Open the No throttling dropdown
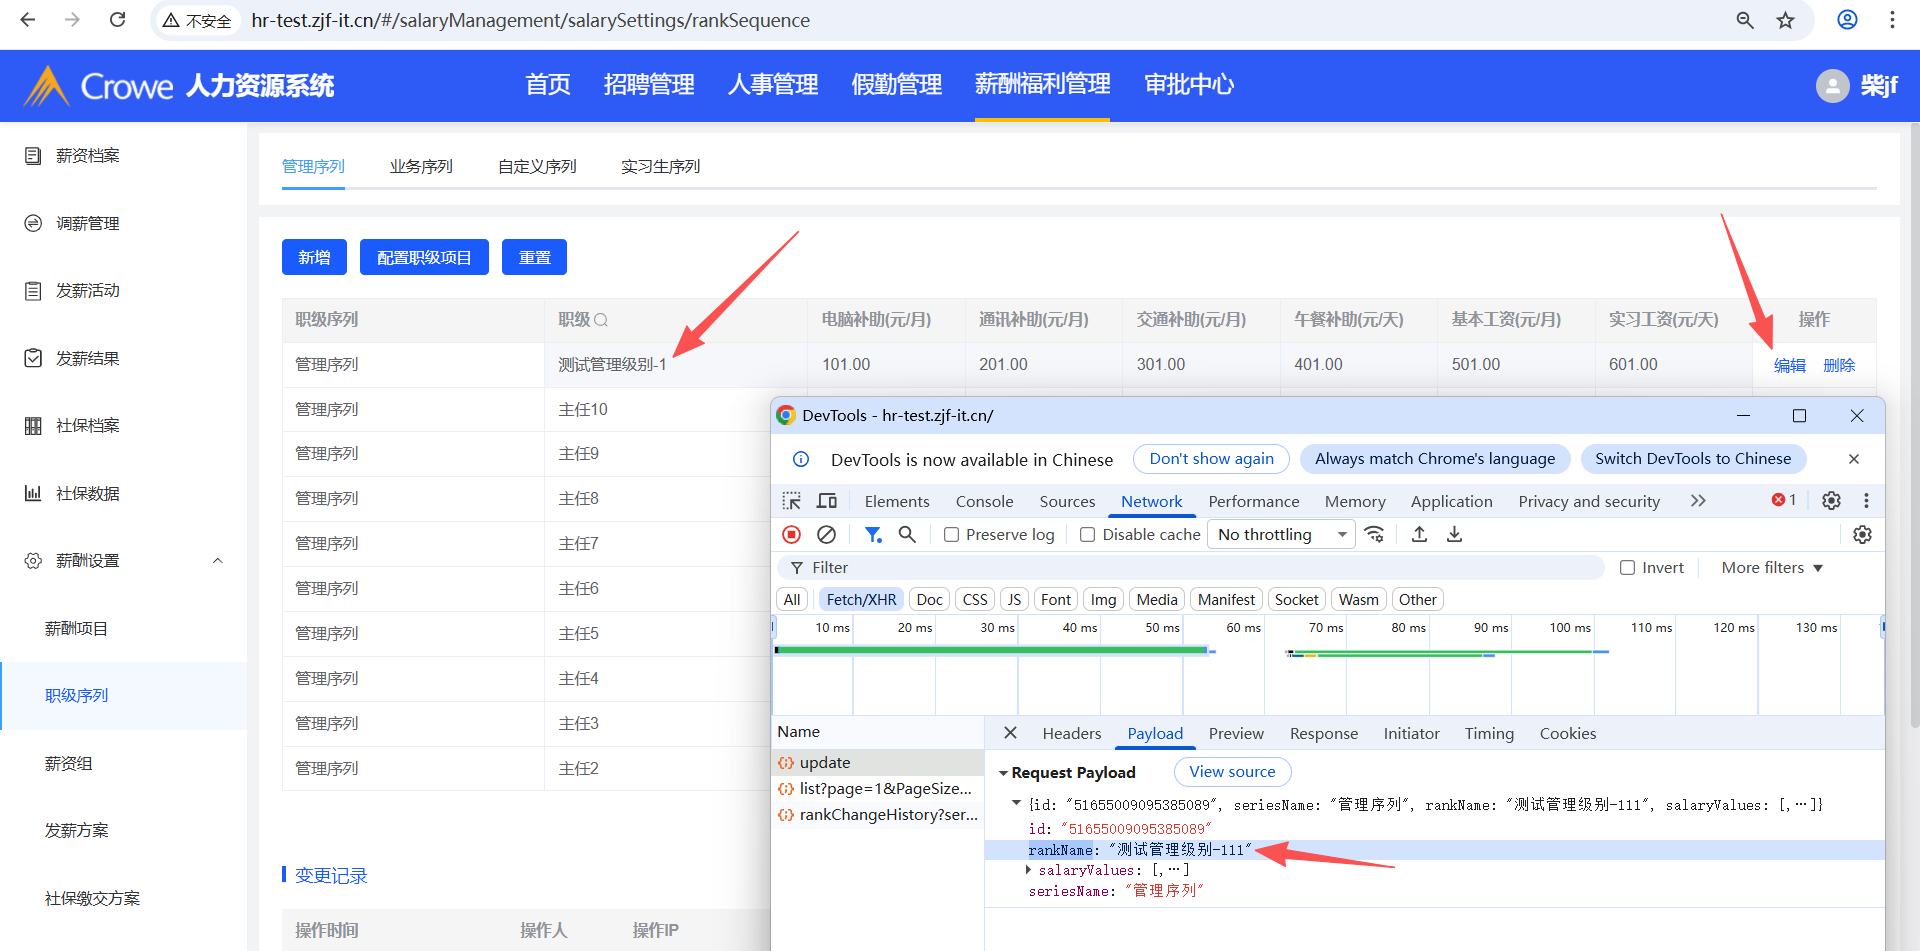Image resolution: width=1920 pixels, height=951 pixels. pos(1281,535)
